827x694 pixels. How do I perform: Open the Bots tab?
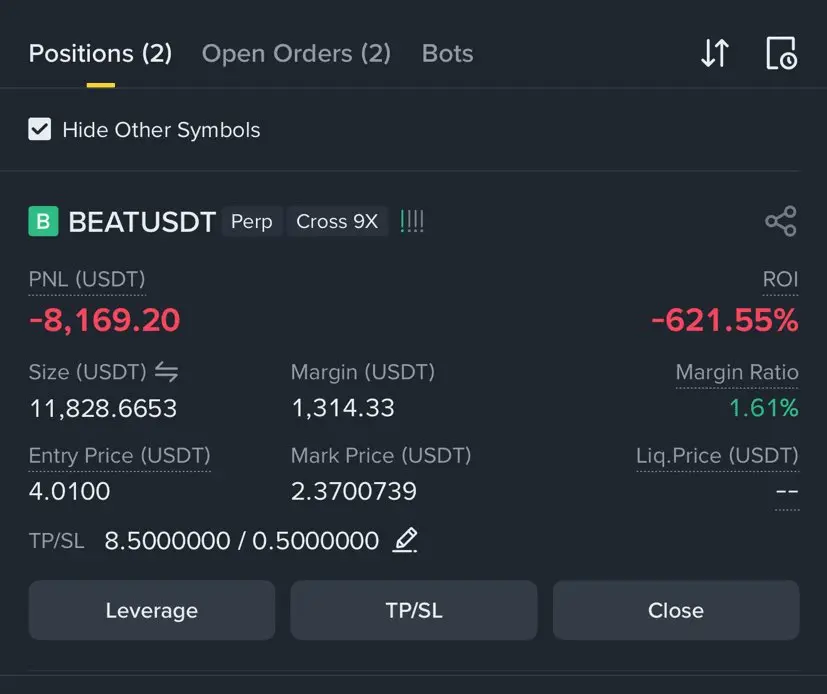tap(447, 53)
